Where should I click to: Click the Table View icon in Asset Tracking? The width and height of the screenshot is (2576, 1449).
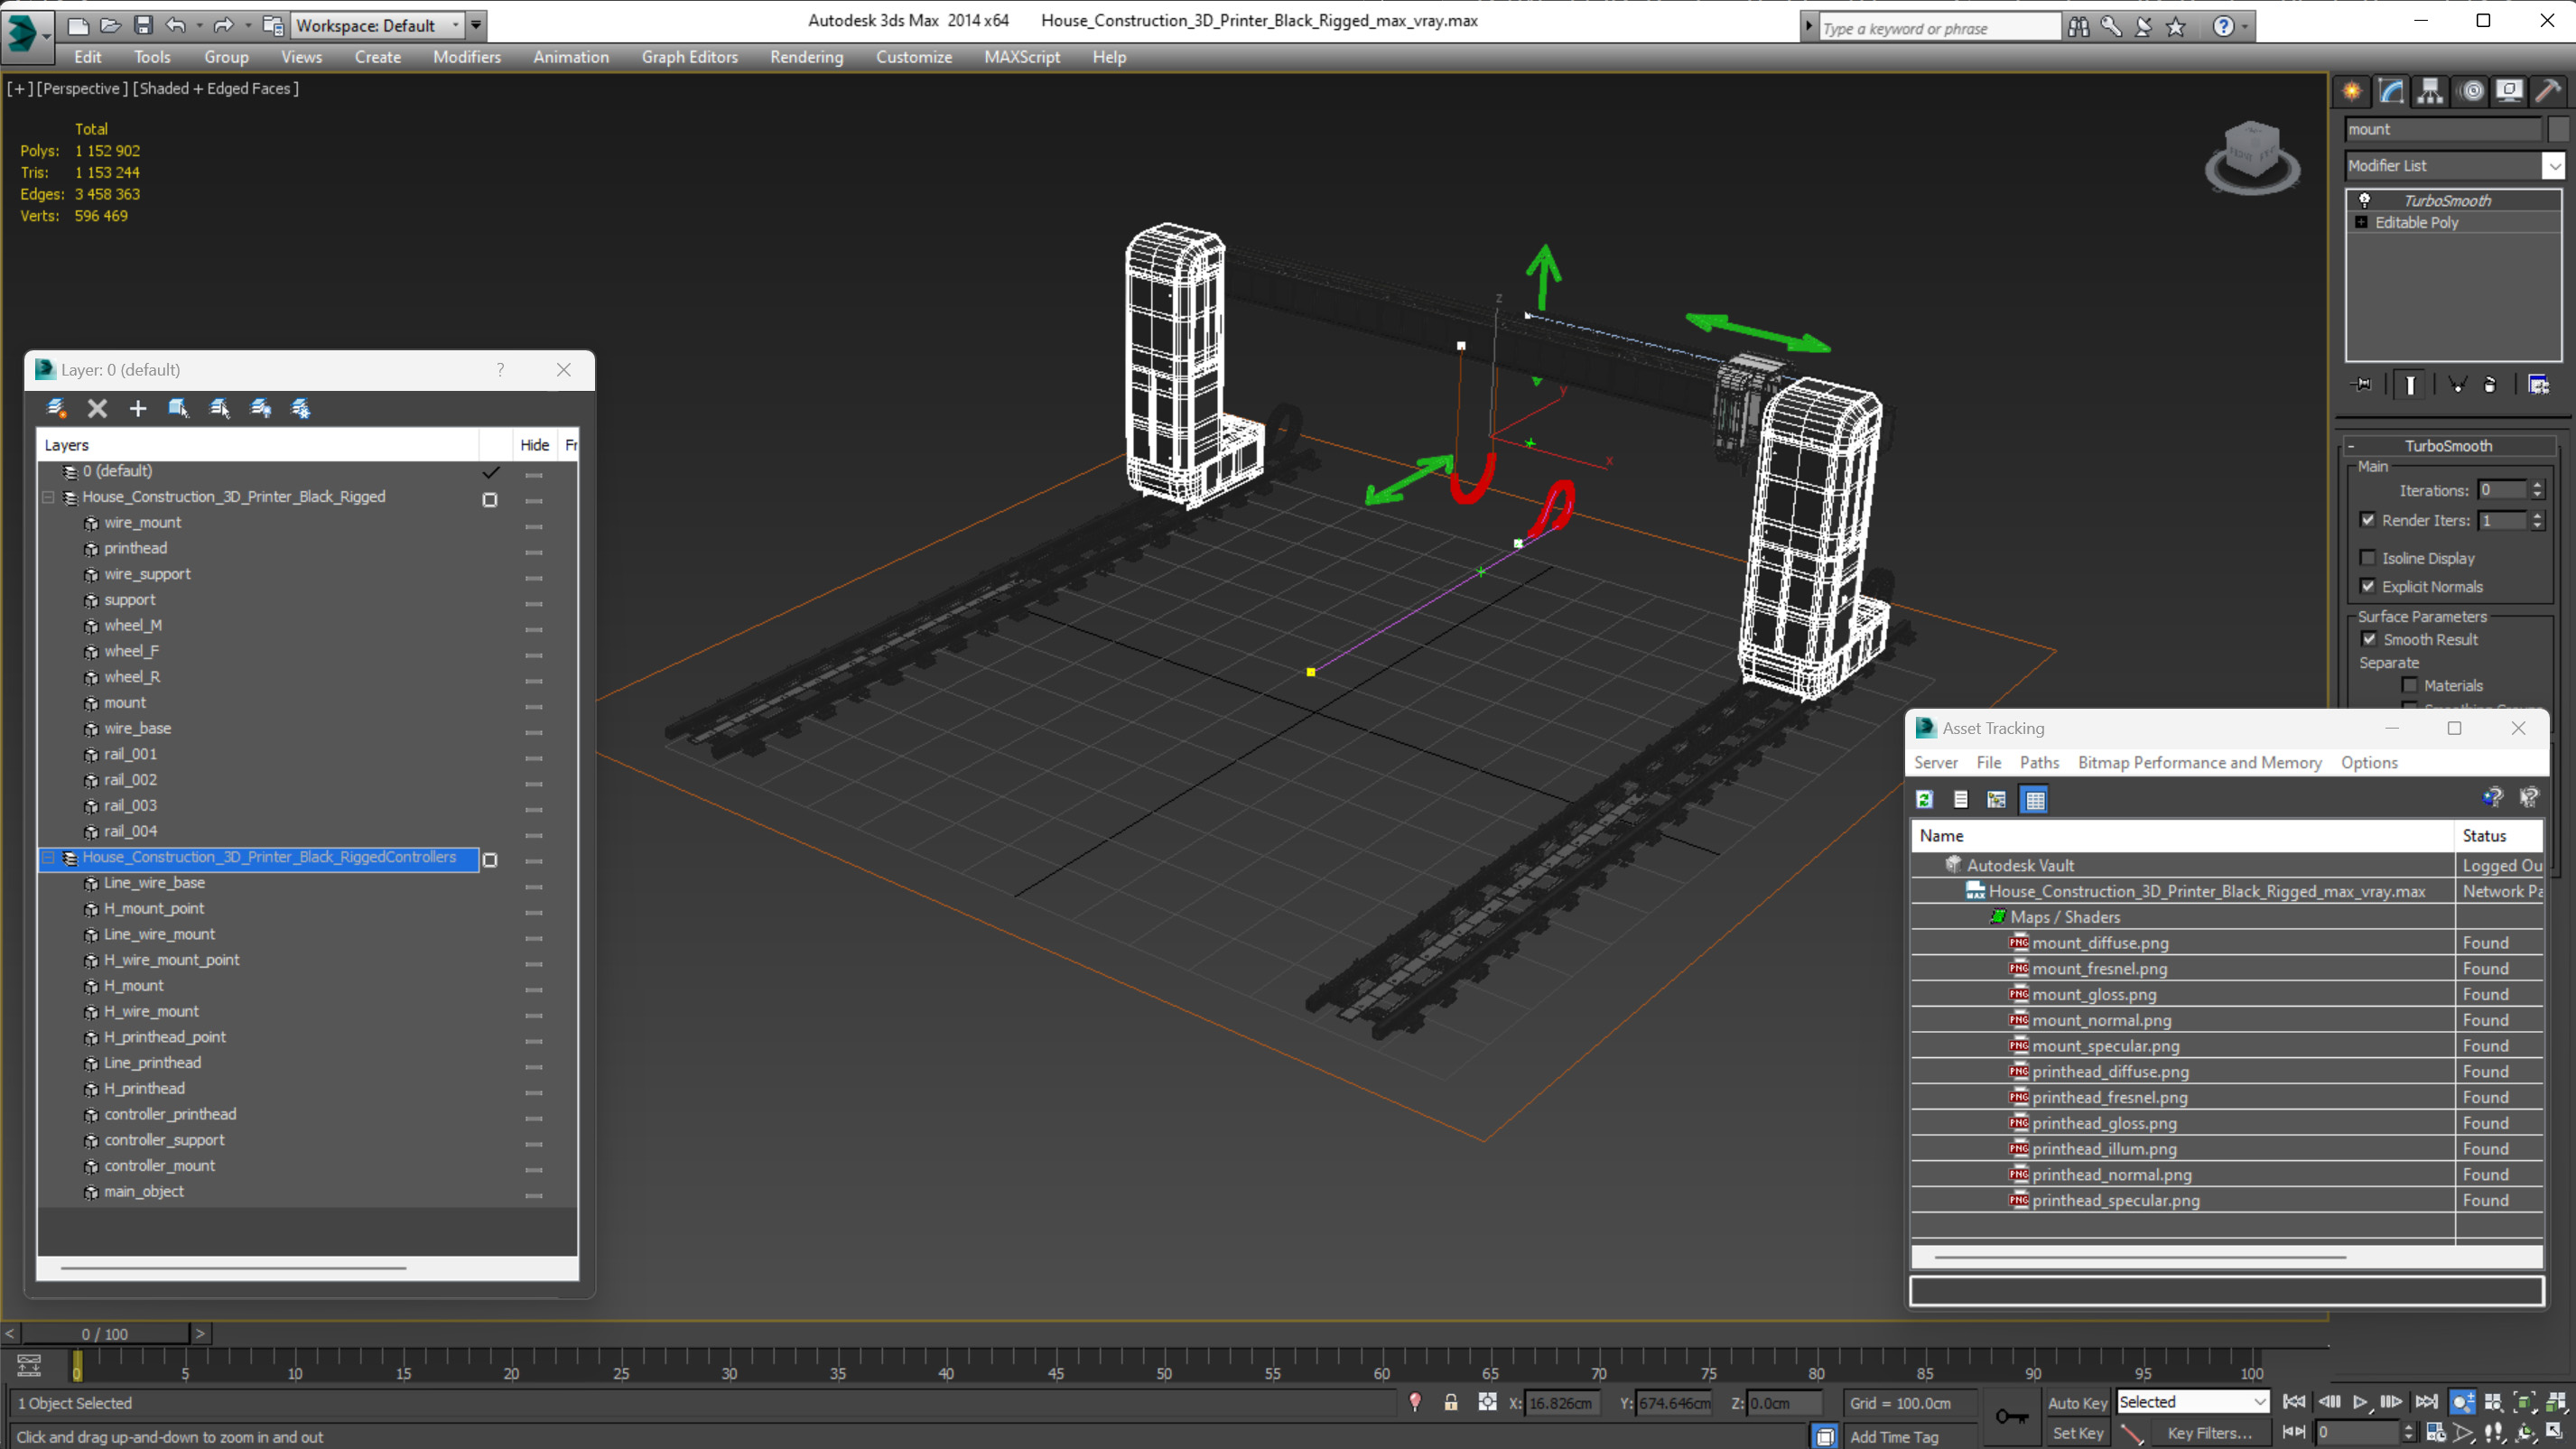coord(2034,799)
